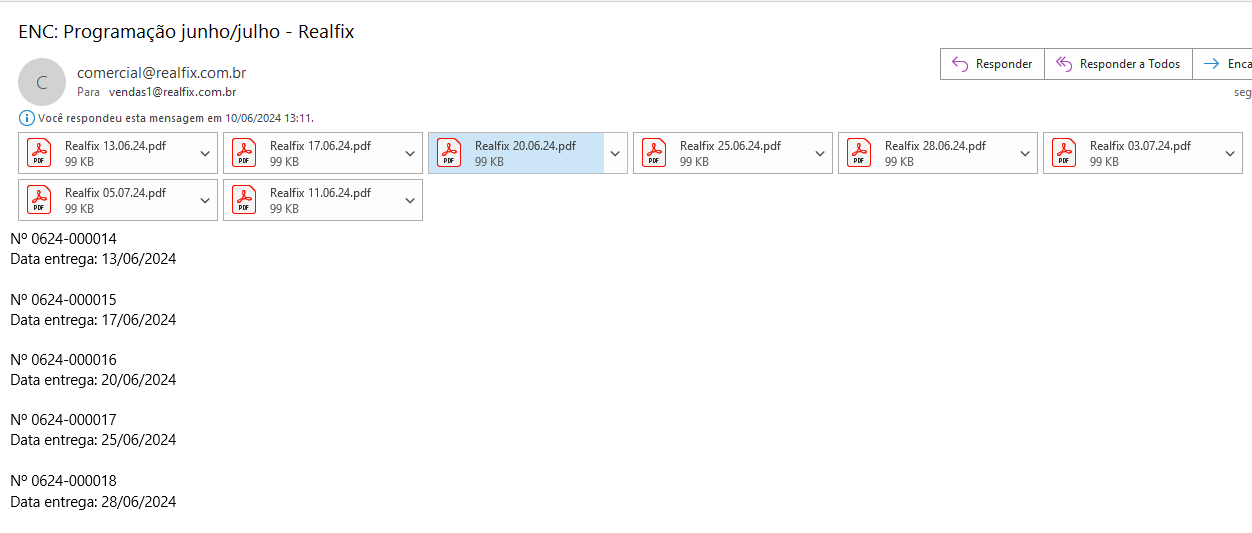
Task: Click the info icon beside replied notice
Action: tap(27, 118)
